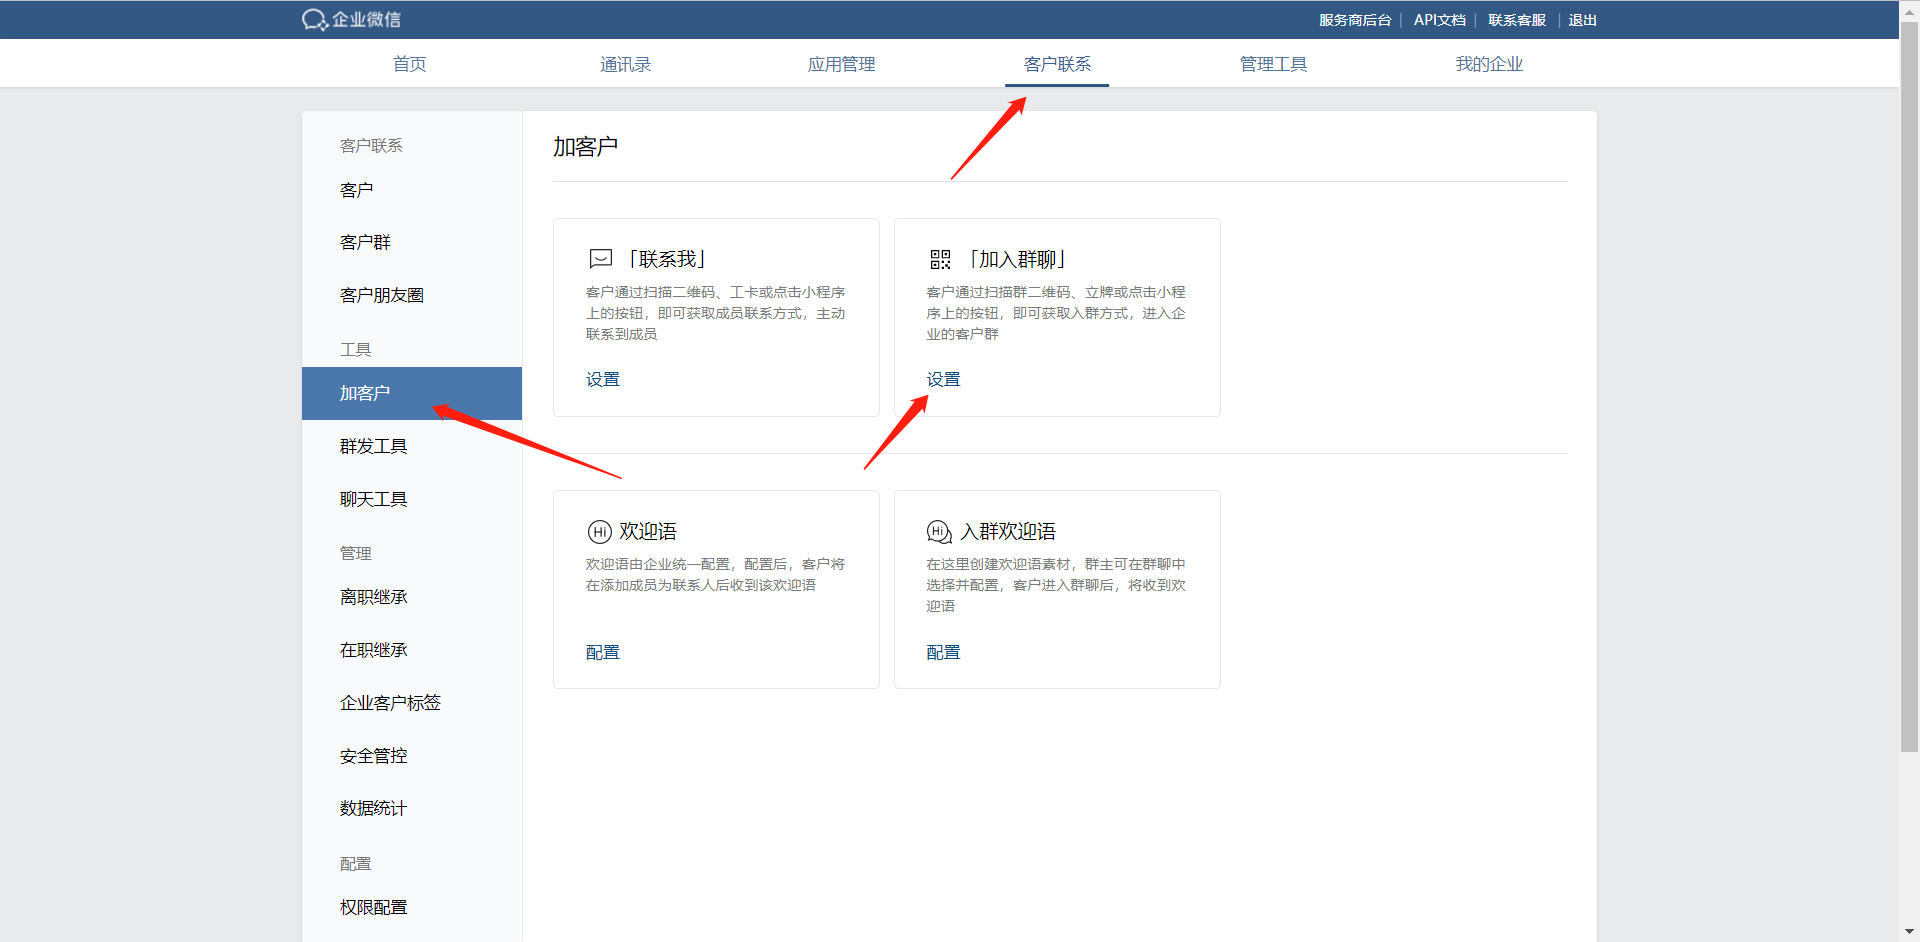
Task: Click the 客户联系 sidebar section label
Action: [371, 146]
